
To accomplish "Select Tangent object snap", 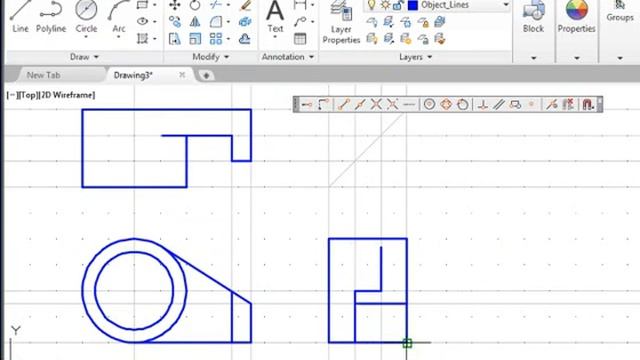I will [462, 105].
